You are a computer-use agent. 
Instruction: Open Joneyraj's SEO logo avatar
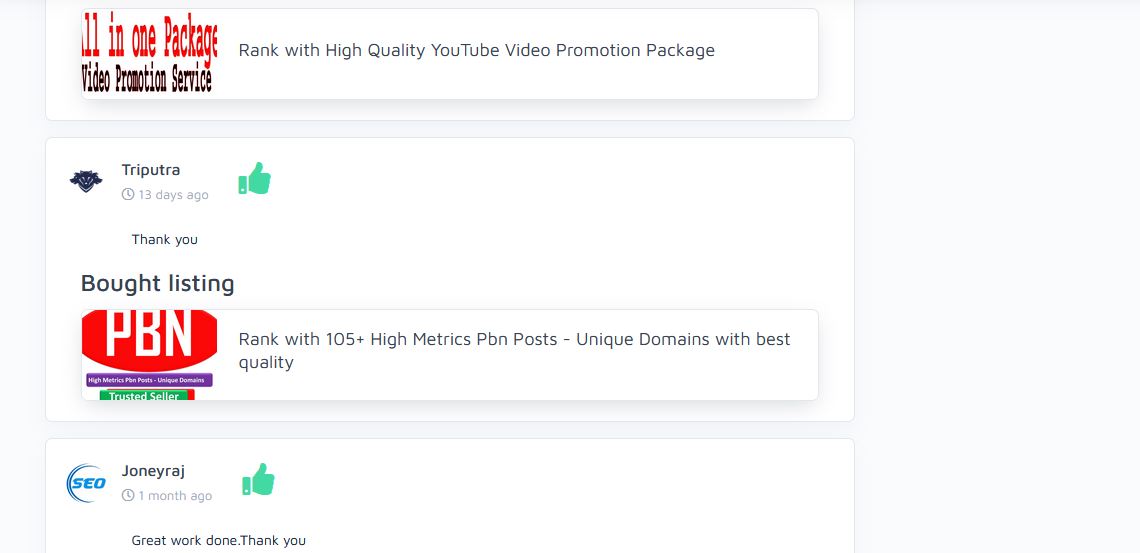click(86, 483)
